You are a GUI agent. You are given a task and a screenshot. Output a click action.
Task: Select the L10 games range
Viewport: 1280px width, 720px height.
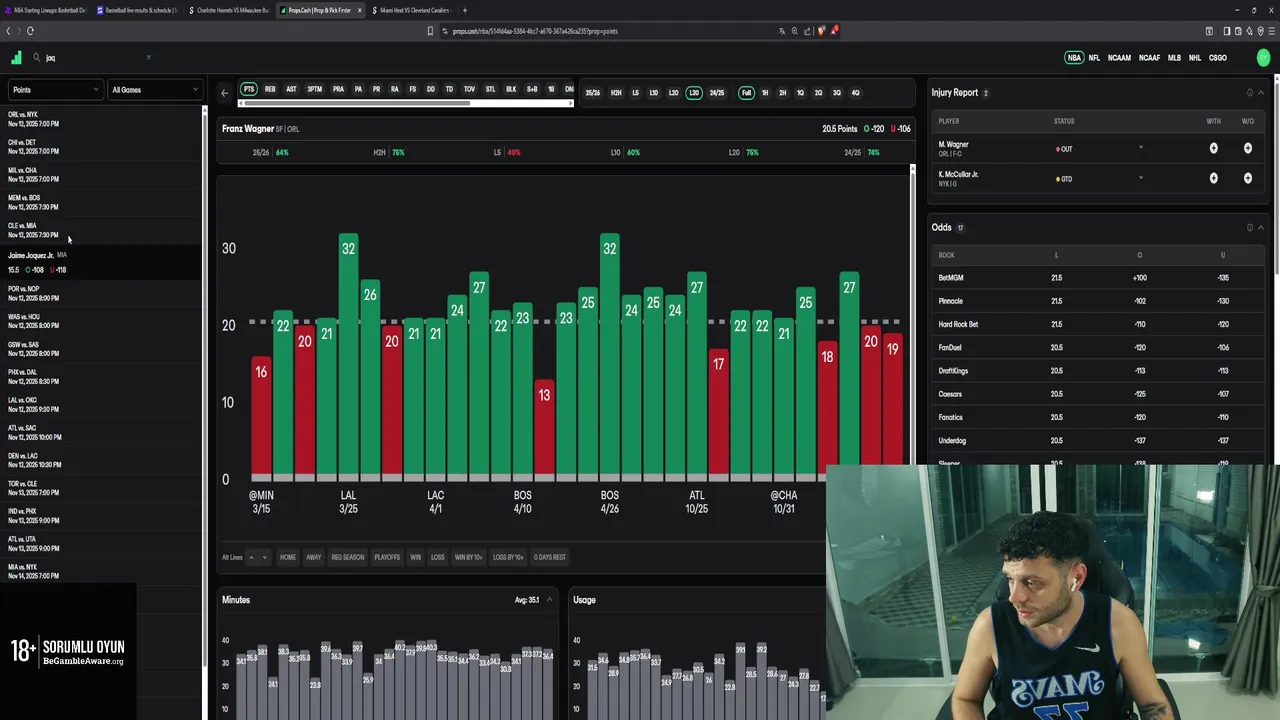654,93
